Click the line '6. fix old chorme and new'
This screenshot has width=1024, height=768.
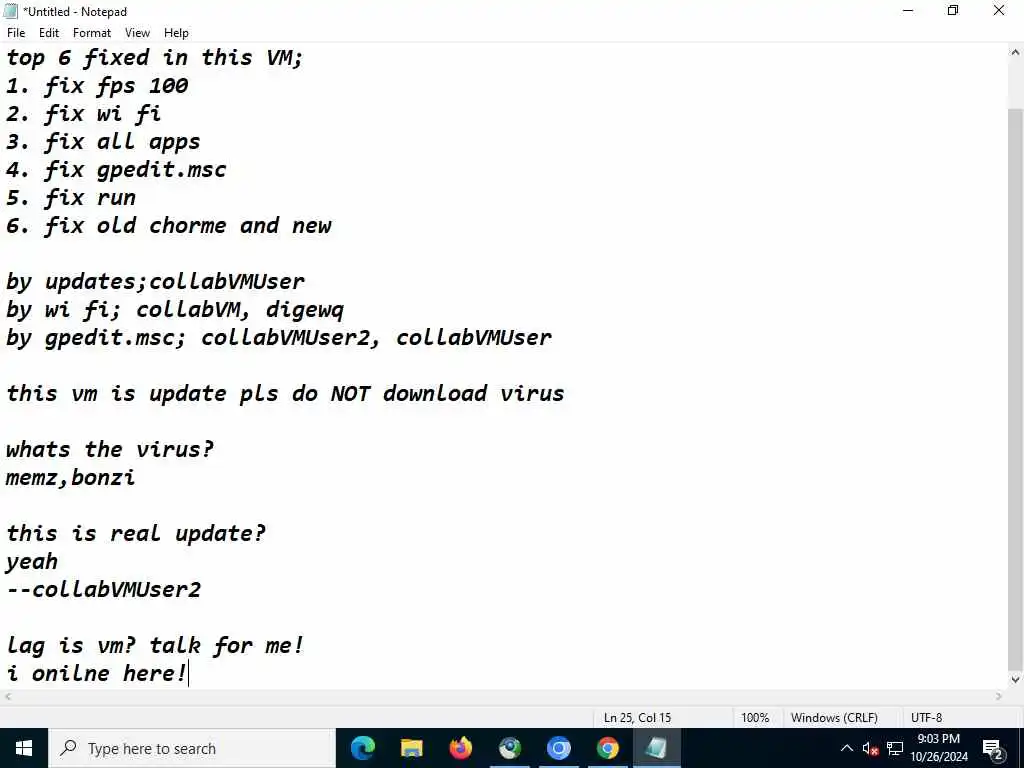168,226
